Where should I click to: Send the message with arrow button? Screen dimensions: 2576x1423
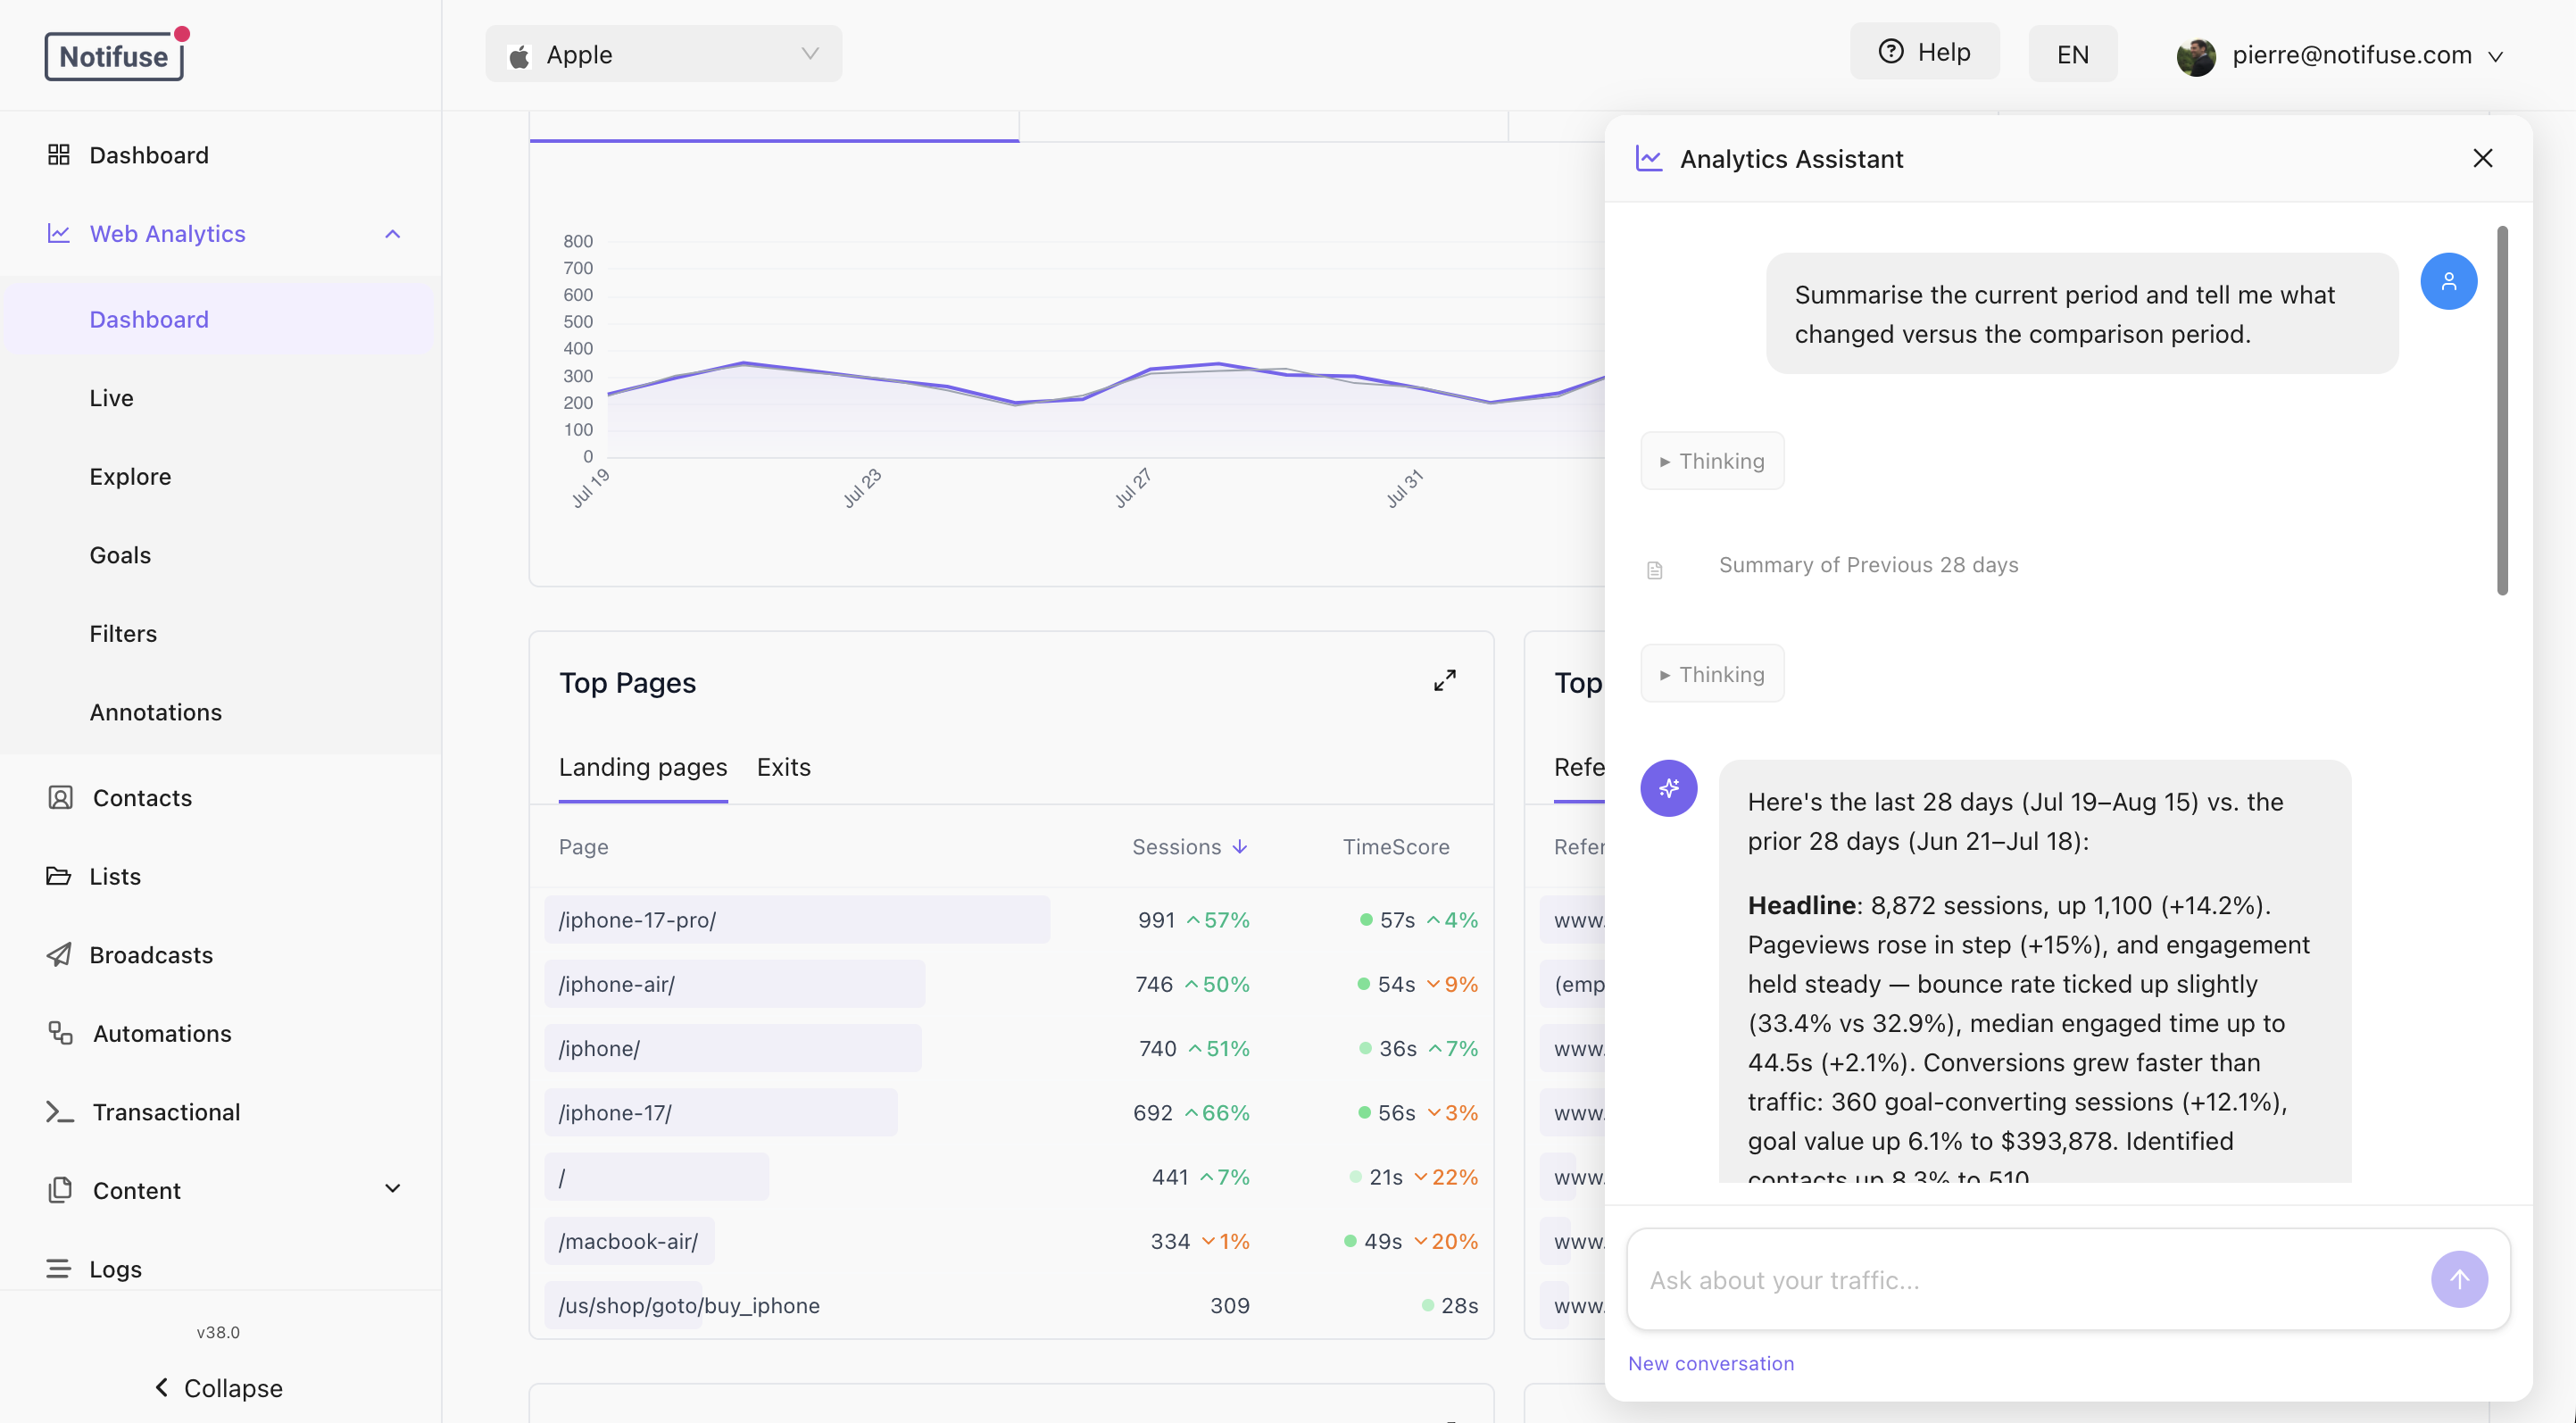[x=2459, y=1279]
